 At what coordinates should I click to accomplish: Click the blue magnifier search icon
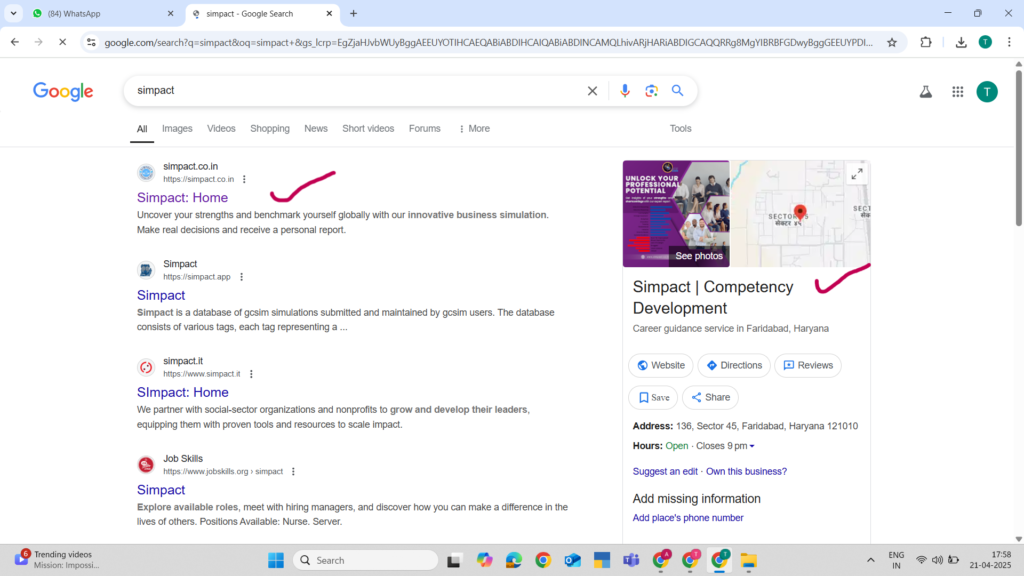coord(677,91)
